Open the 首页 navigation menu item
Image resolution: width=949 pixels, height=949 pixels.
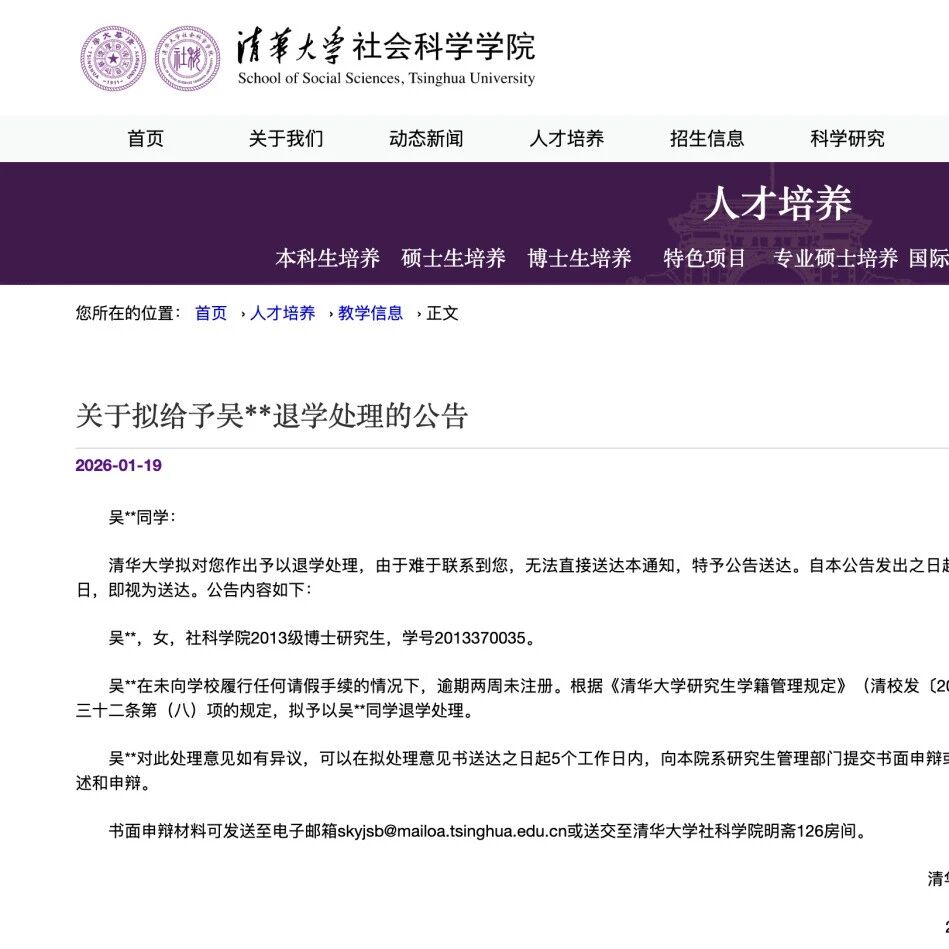point(145,139)
